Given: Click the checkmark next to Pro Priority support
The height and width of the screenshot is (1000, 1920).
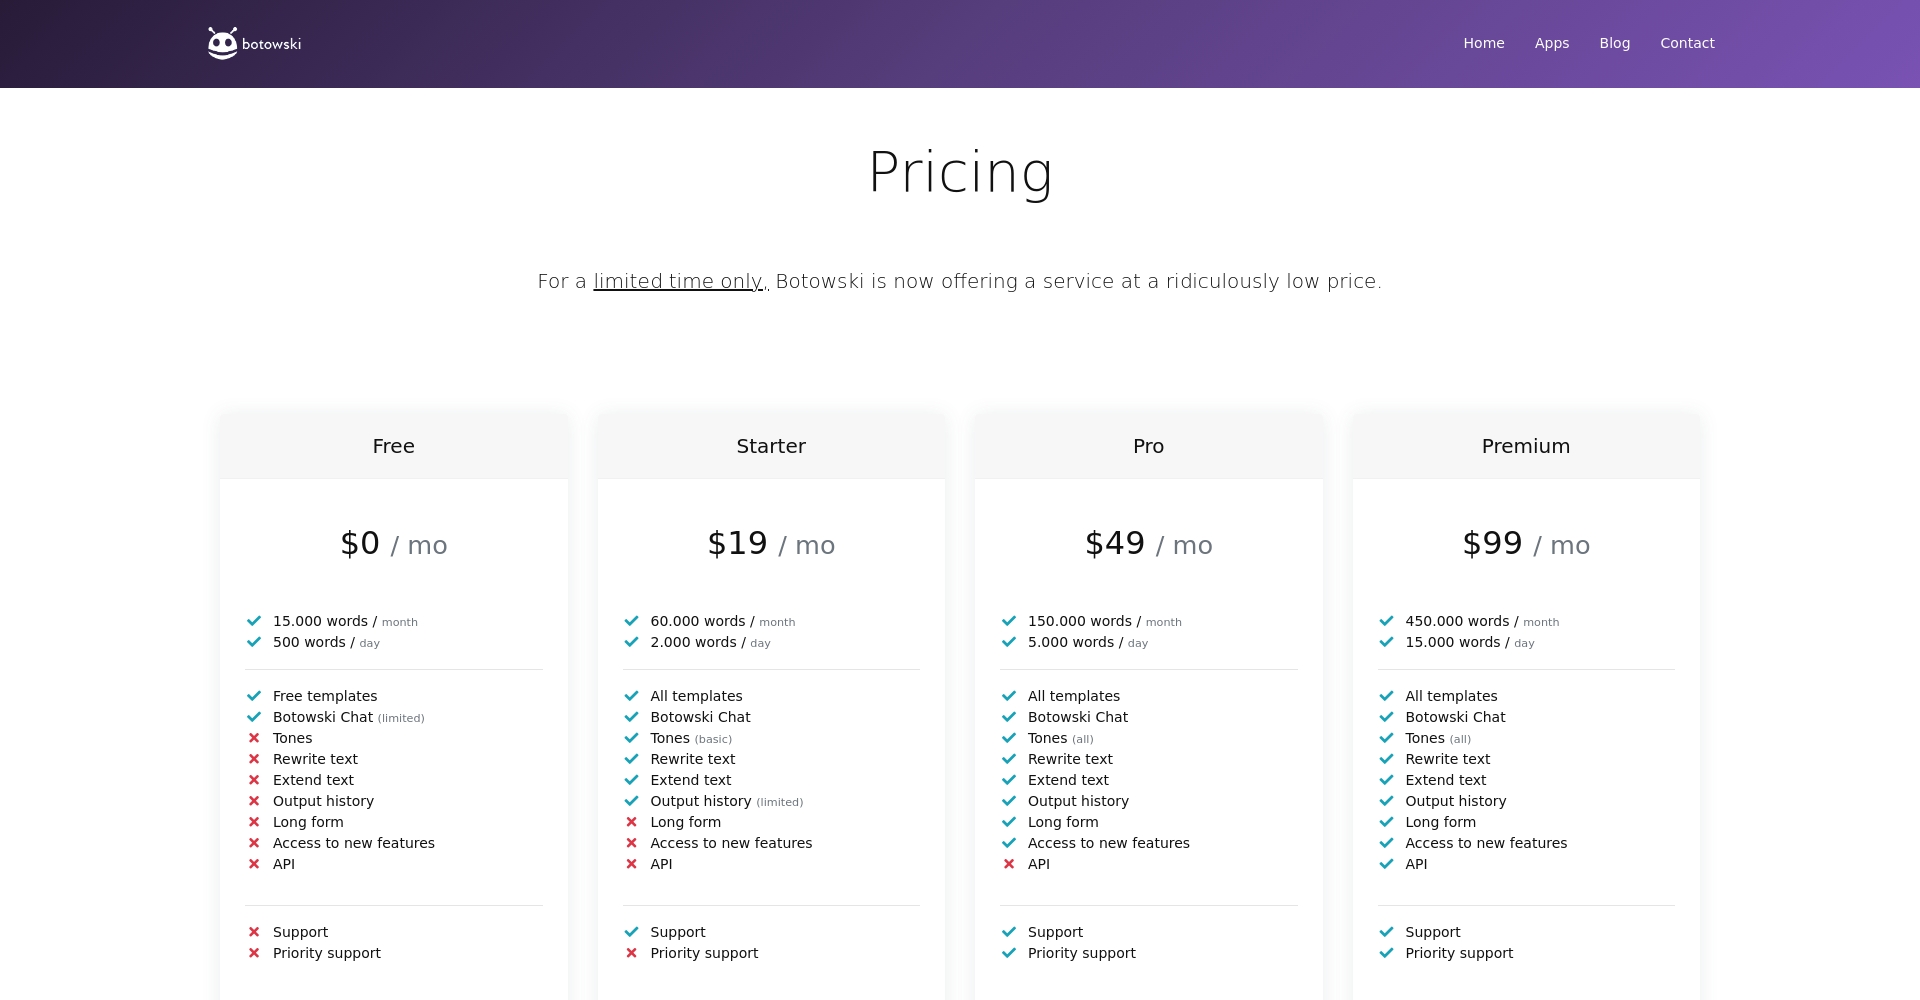Looking at the screenshot, I should (x=1009, y=953).
